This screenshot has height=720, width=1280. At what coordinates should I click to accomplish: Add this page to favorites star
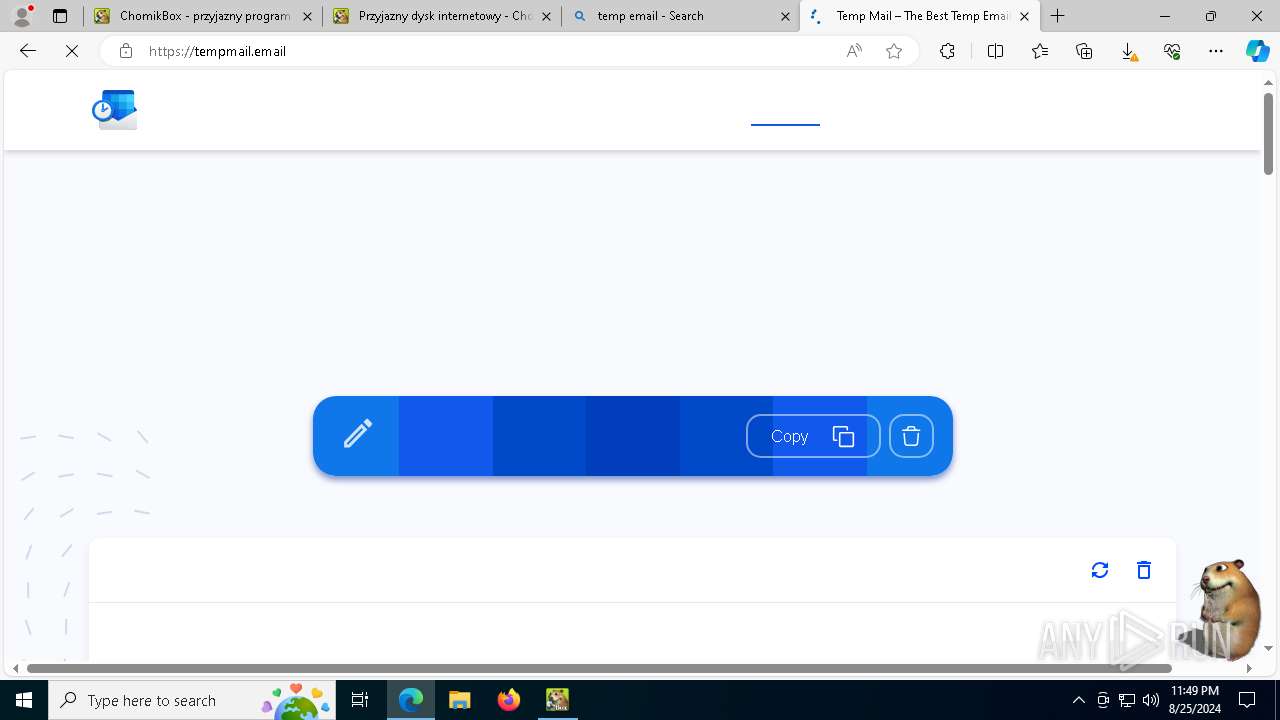[x=894, y=51]
